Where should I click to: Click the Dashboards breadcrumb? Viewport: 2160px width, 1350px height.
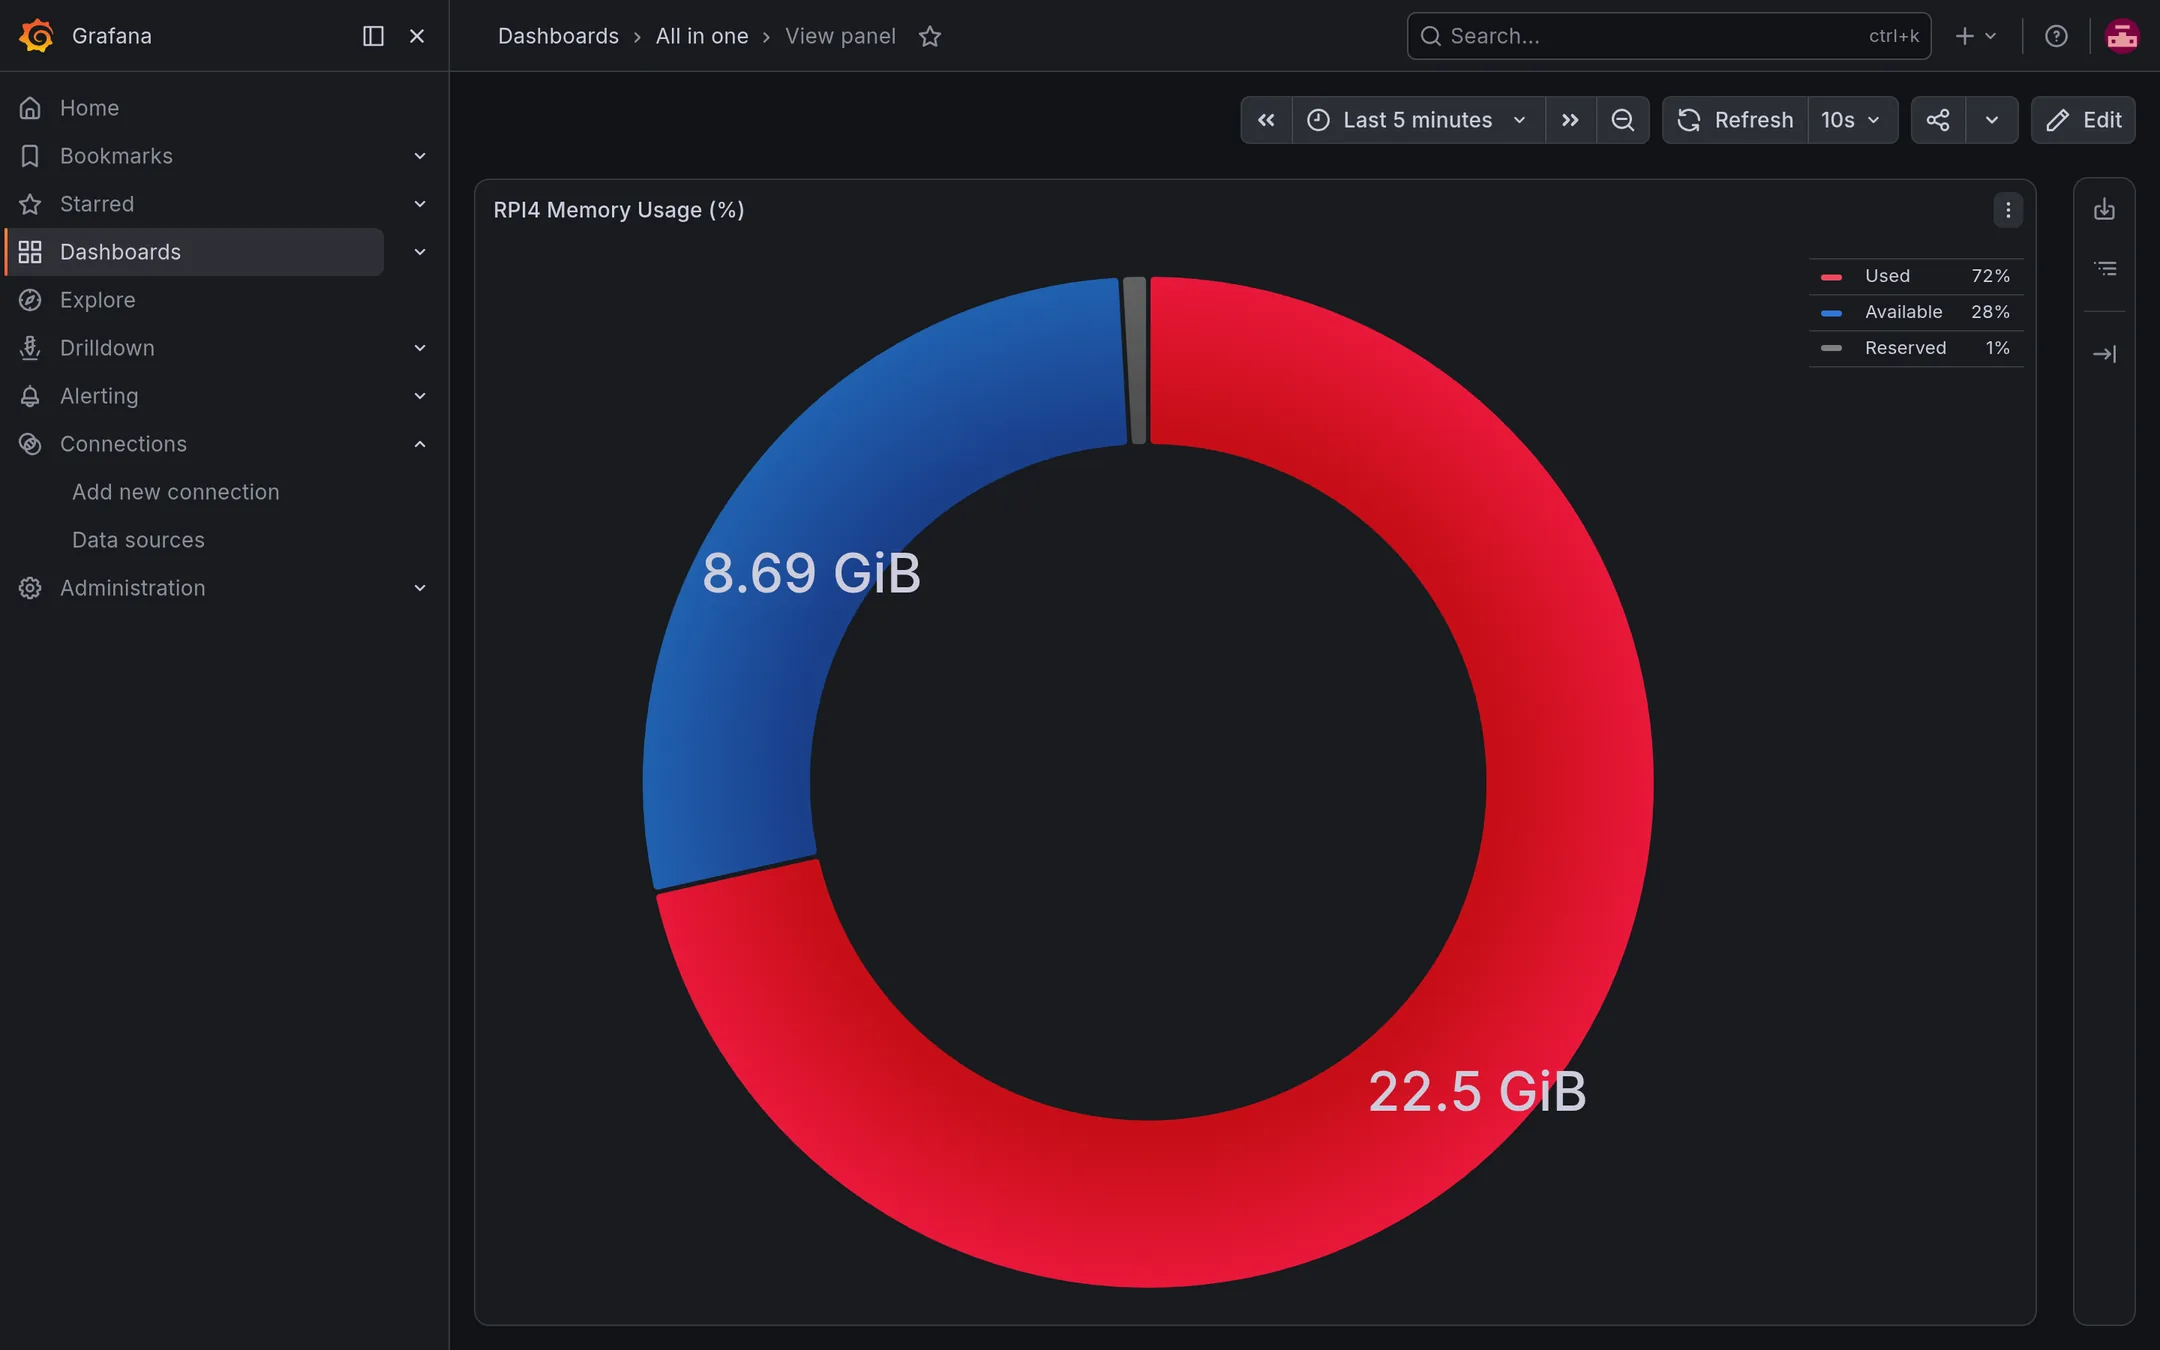(558, 36)
